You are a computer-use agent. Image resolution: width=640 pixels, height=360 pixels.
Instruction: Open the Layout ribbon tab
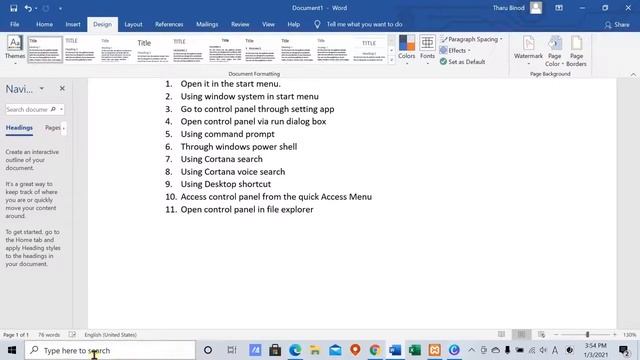(x=133, y=24)
